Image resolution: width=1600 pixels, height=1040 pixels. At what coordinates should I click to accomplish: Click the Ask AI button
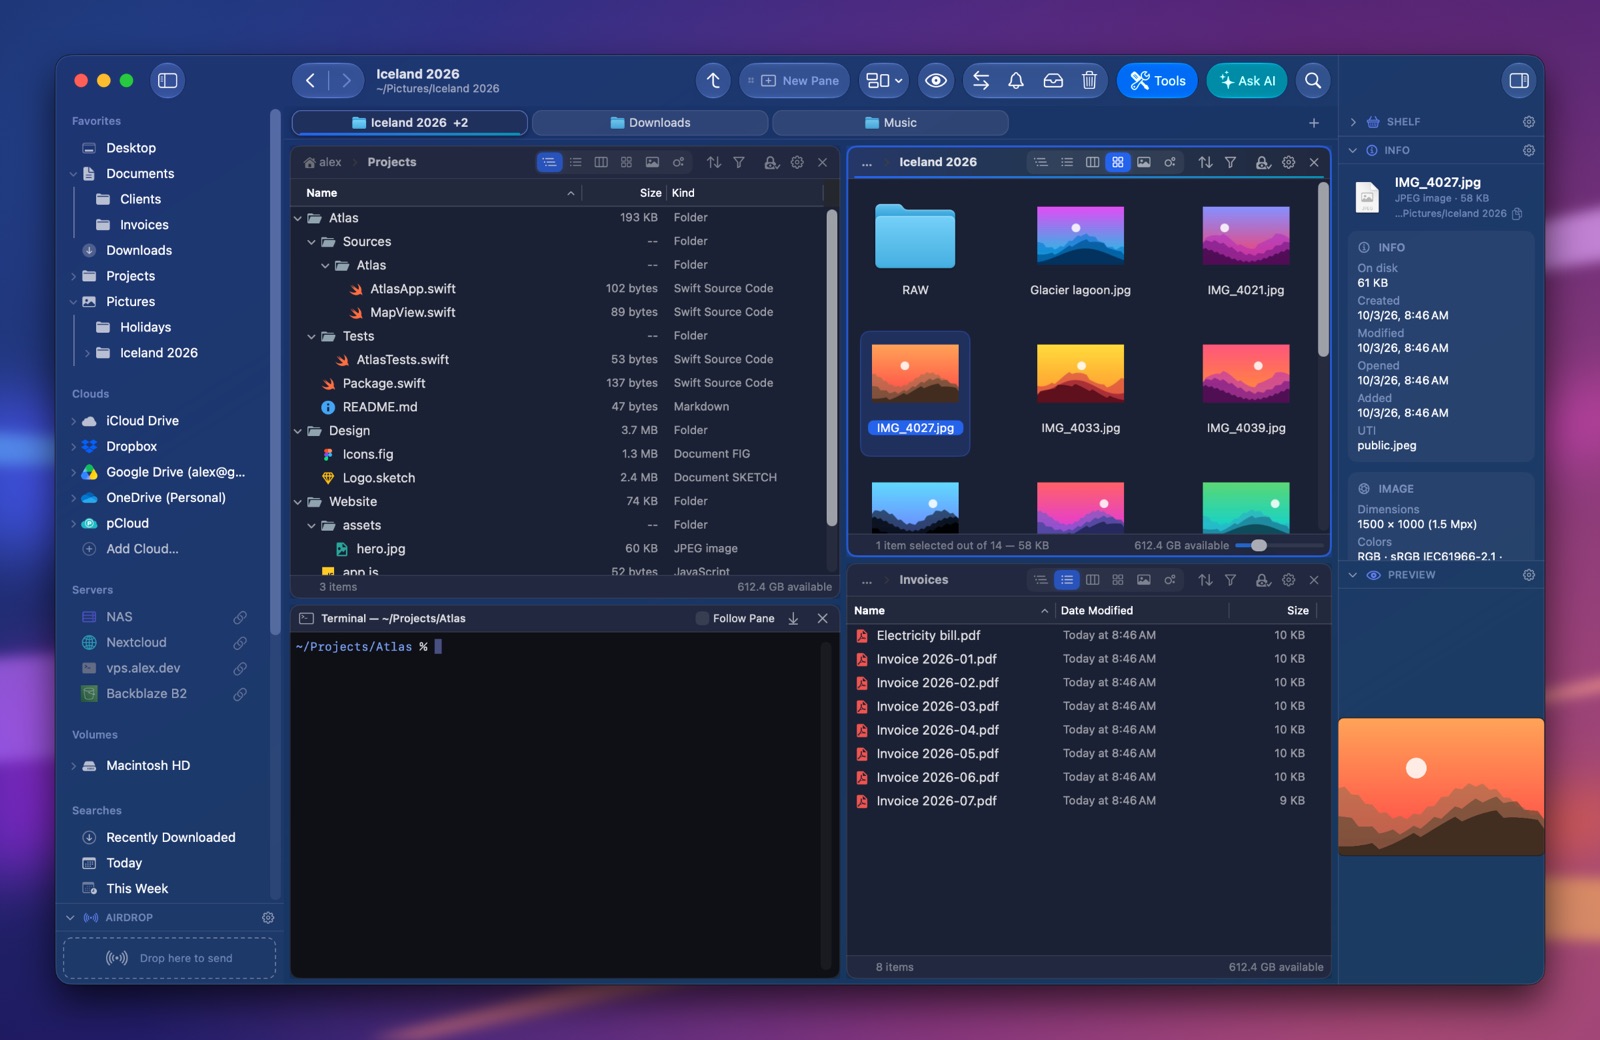click(1247, 81)
